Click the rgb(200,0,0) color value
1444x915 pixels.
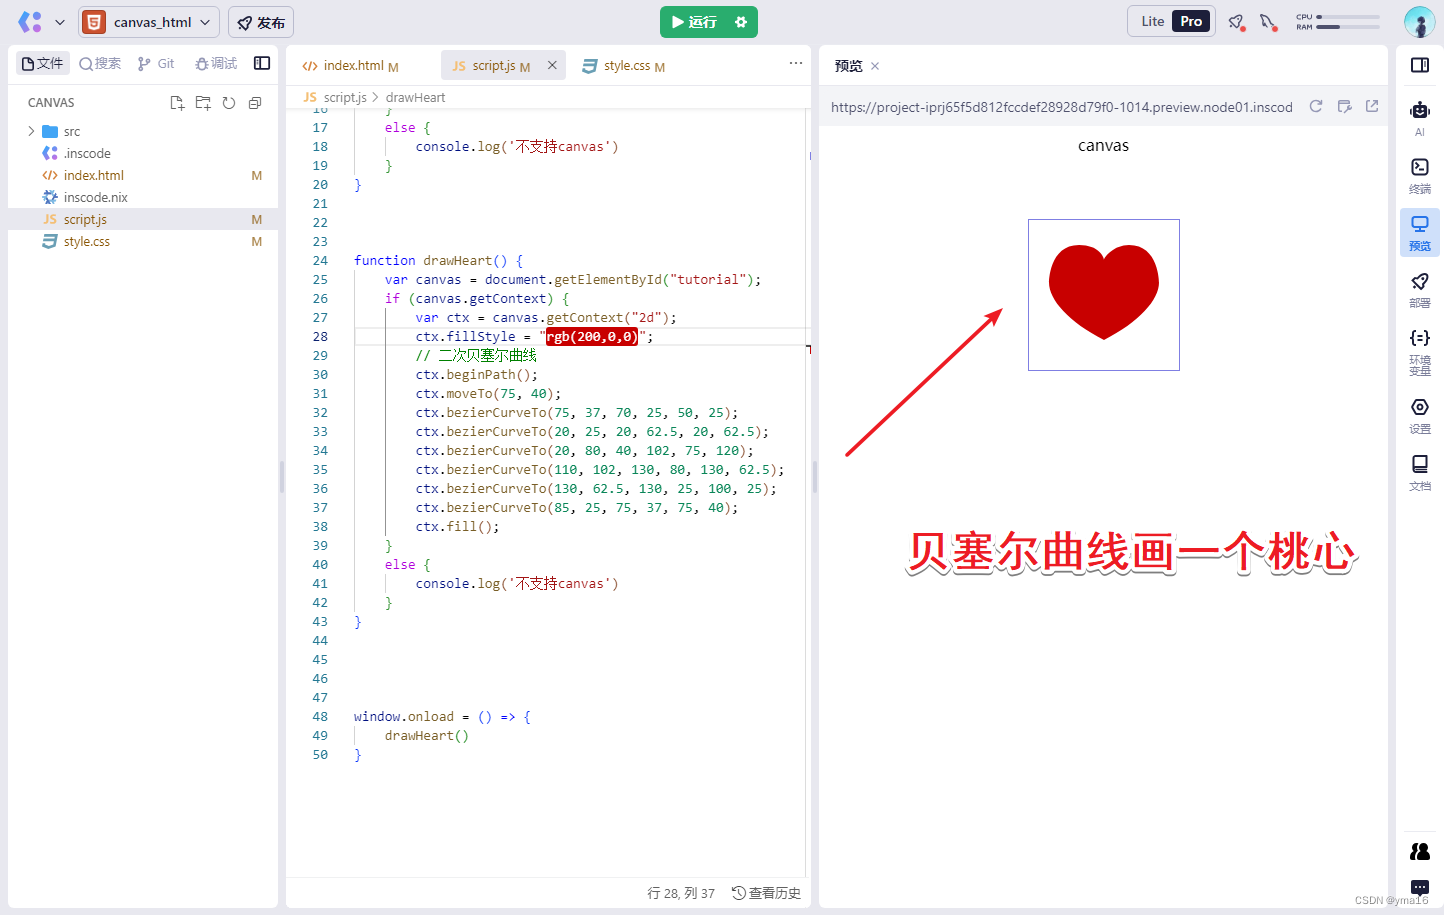(591, 337)
